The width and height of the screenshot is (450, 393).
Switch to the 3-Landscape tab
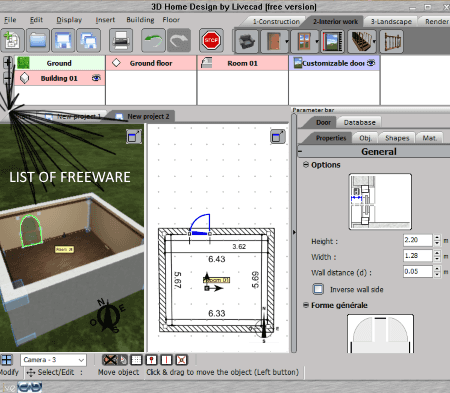pos(391,22)
